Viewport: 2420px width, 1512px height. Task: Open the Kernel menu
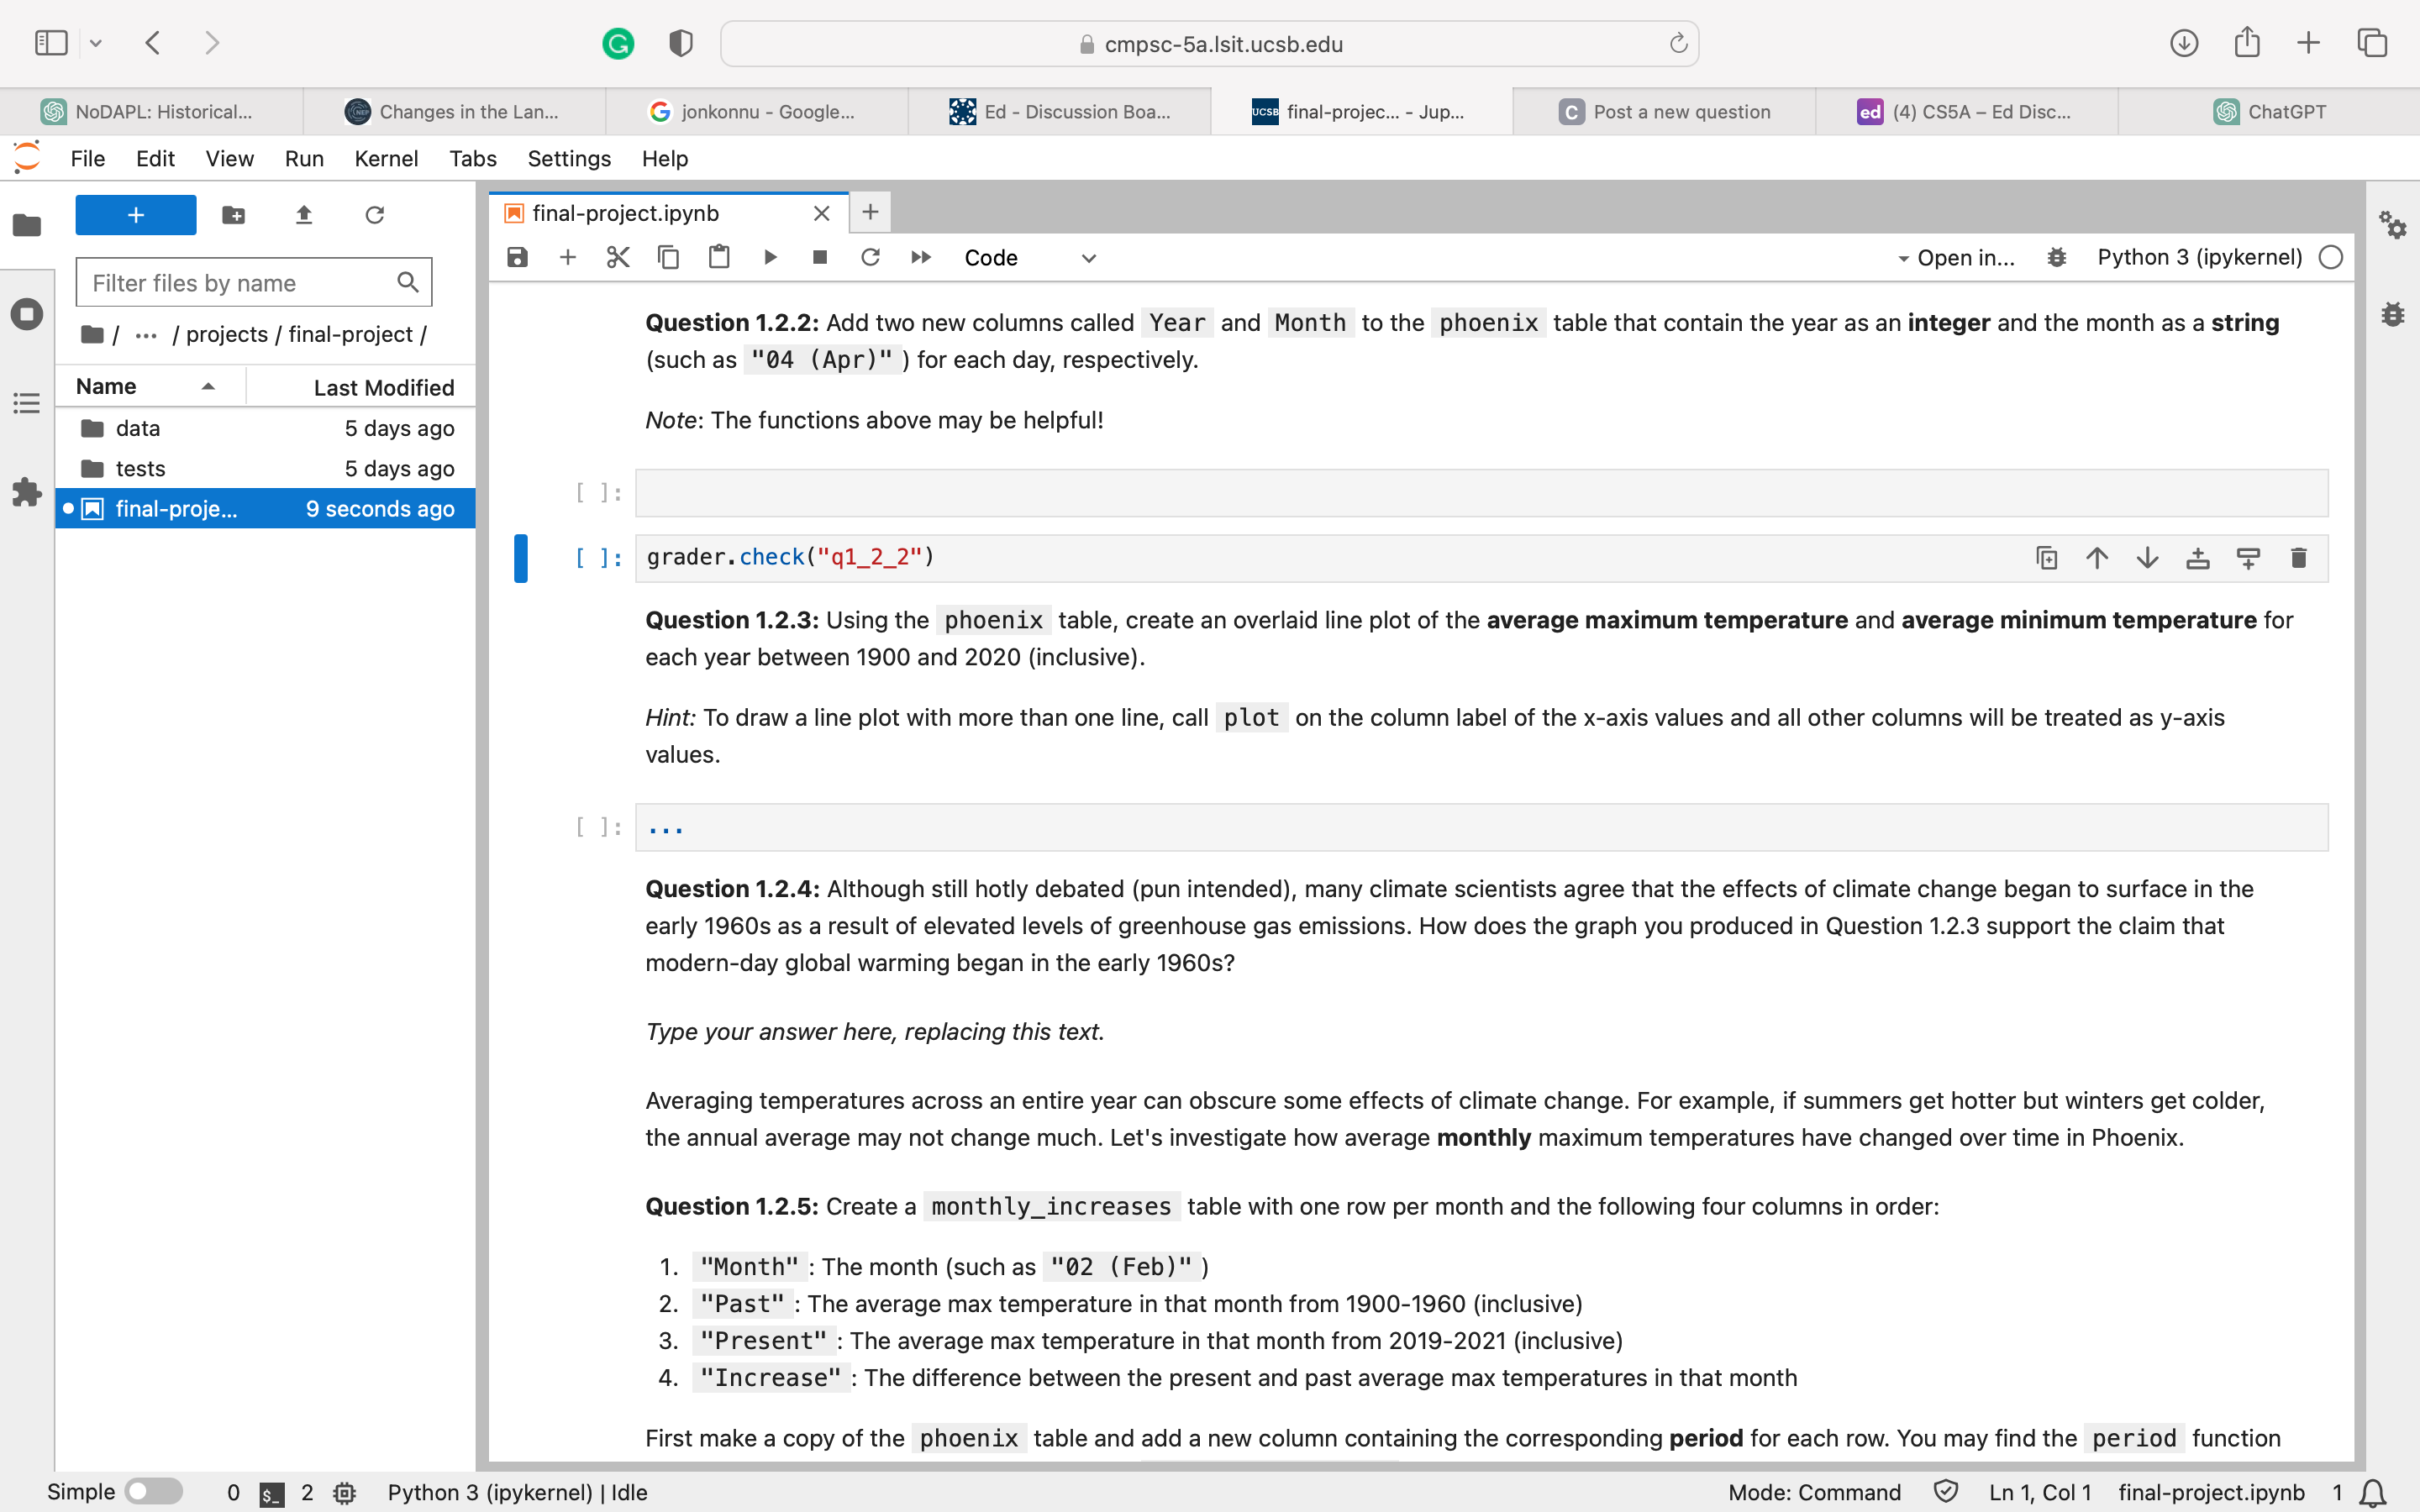[387, 158]
